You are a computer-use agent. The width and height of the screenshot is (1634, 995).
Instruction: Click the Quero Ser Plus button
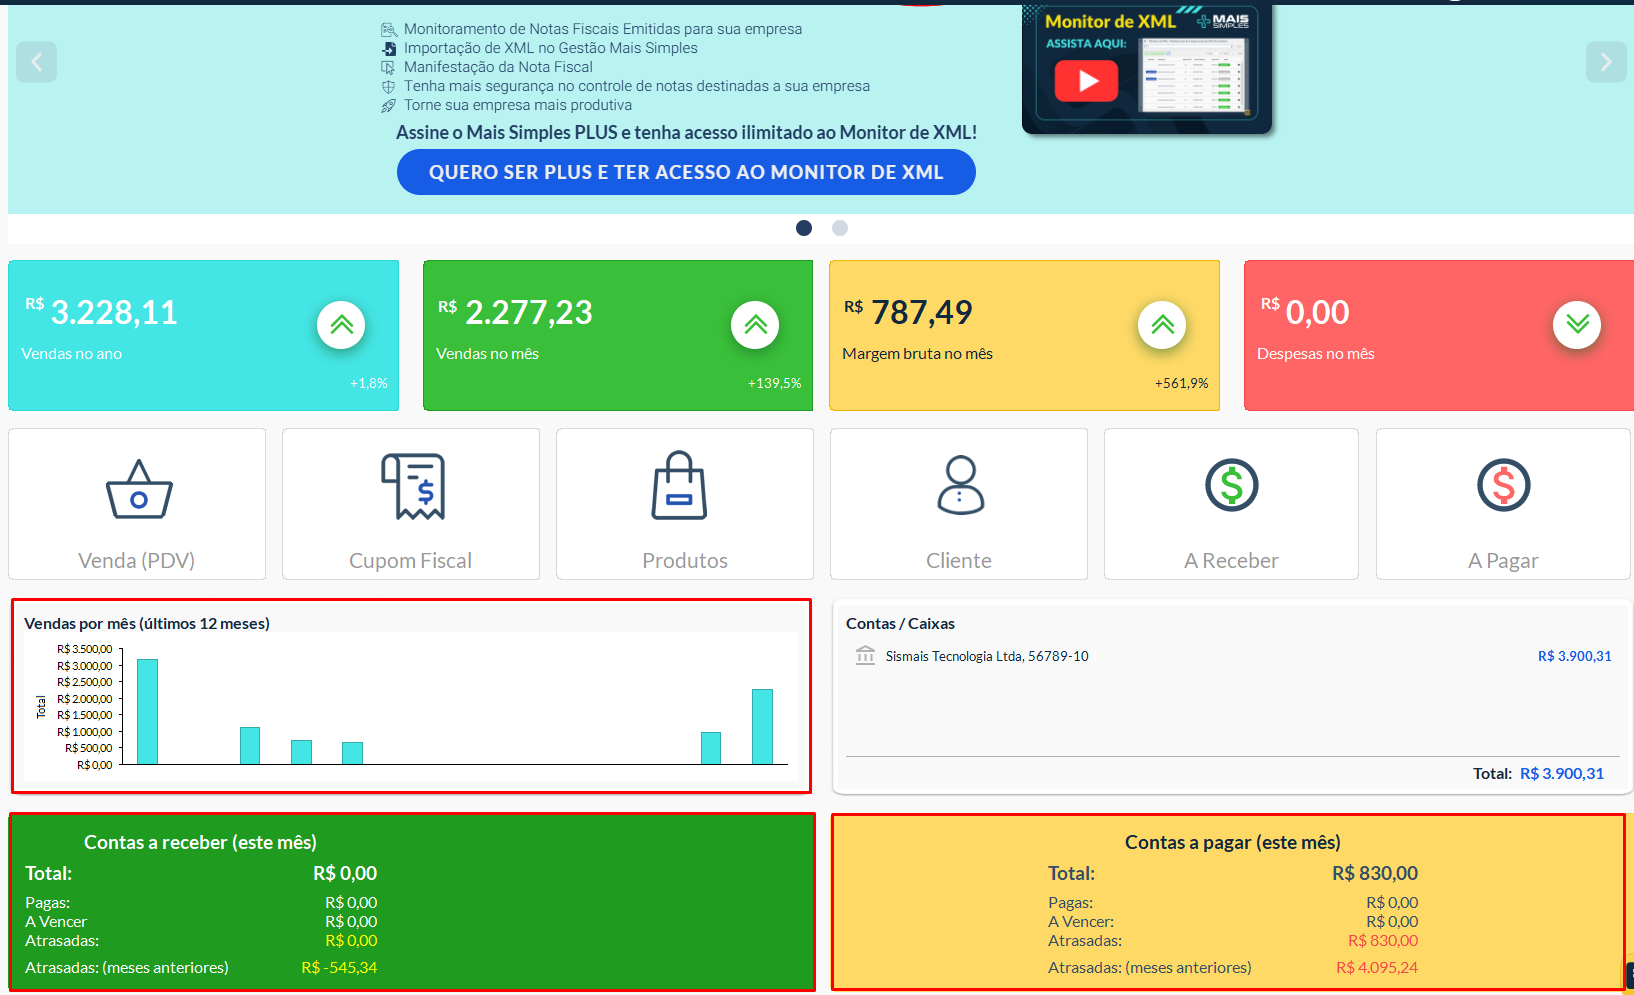tap(686, 172)
